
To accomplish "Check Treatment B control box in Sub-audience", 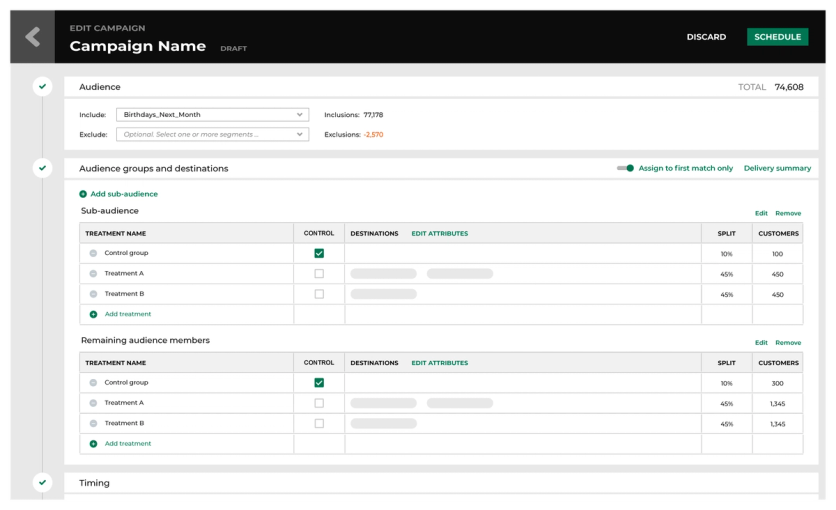I will coord(319,294).
